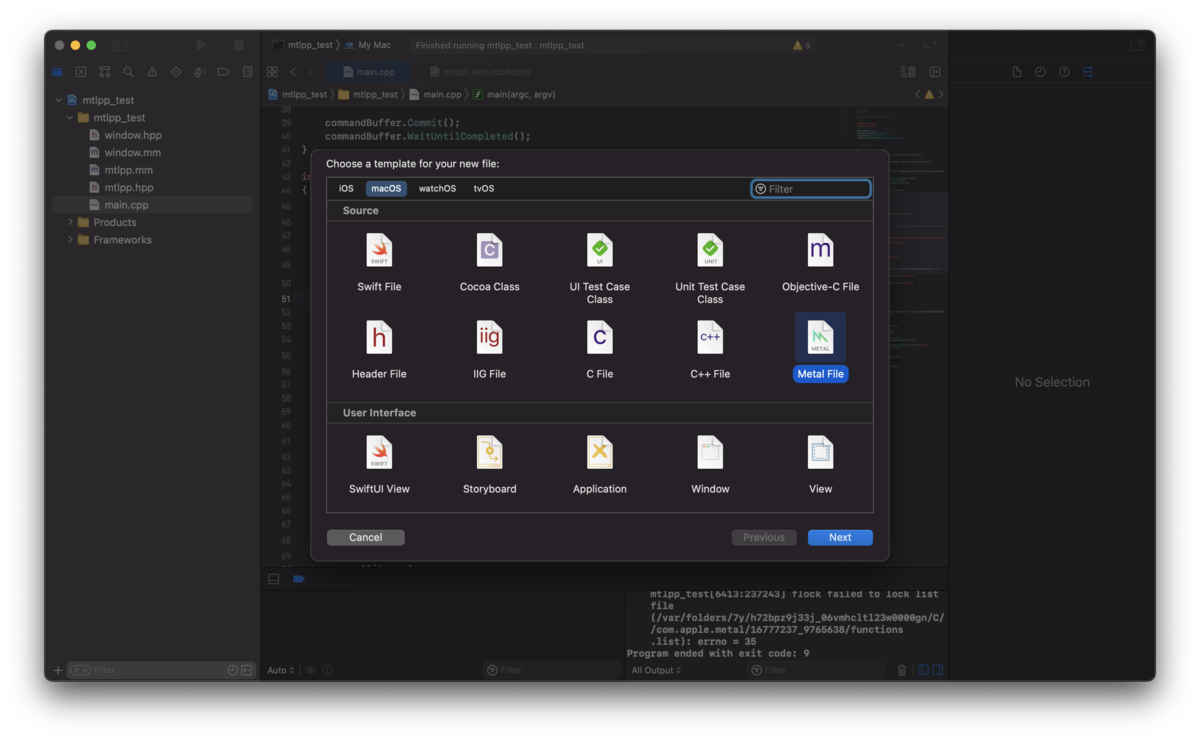The image size is (1200, 740).
Task: Cancel the new file template dialog
Action: click(x=366, y=537)
